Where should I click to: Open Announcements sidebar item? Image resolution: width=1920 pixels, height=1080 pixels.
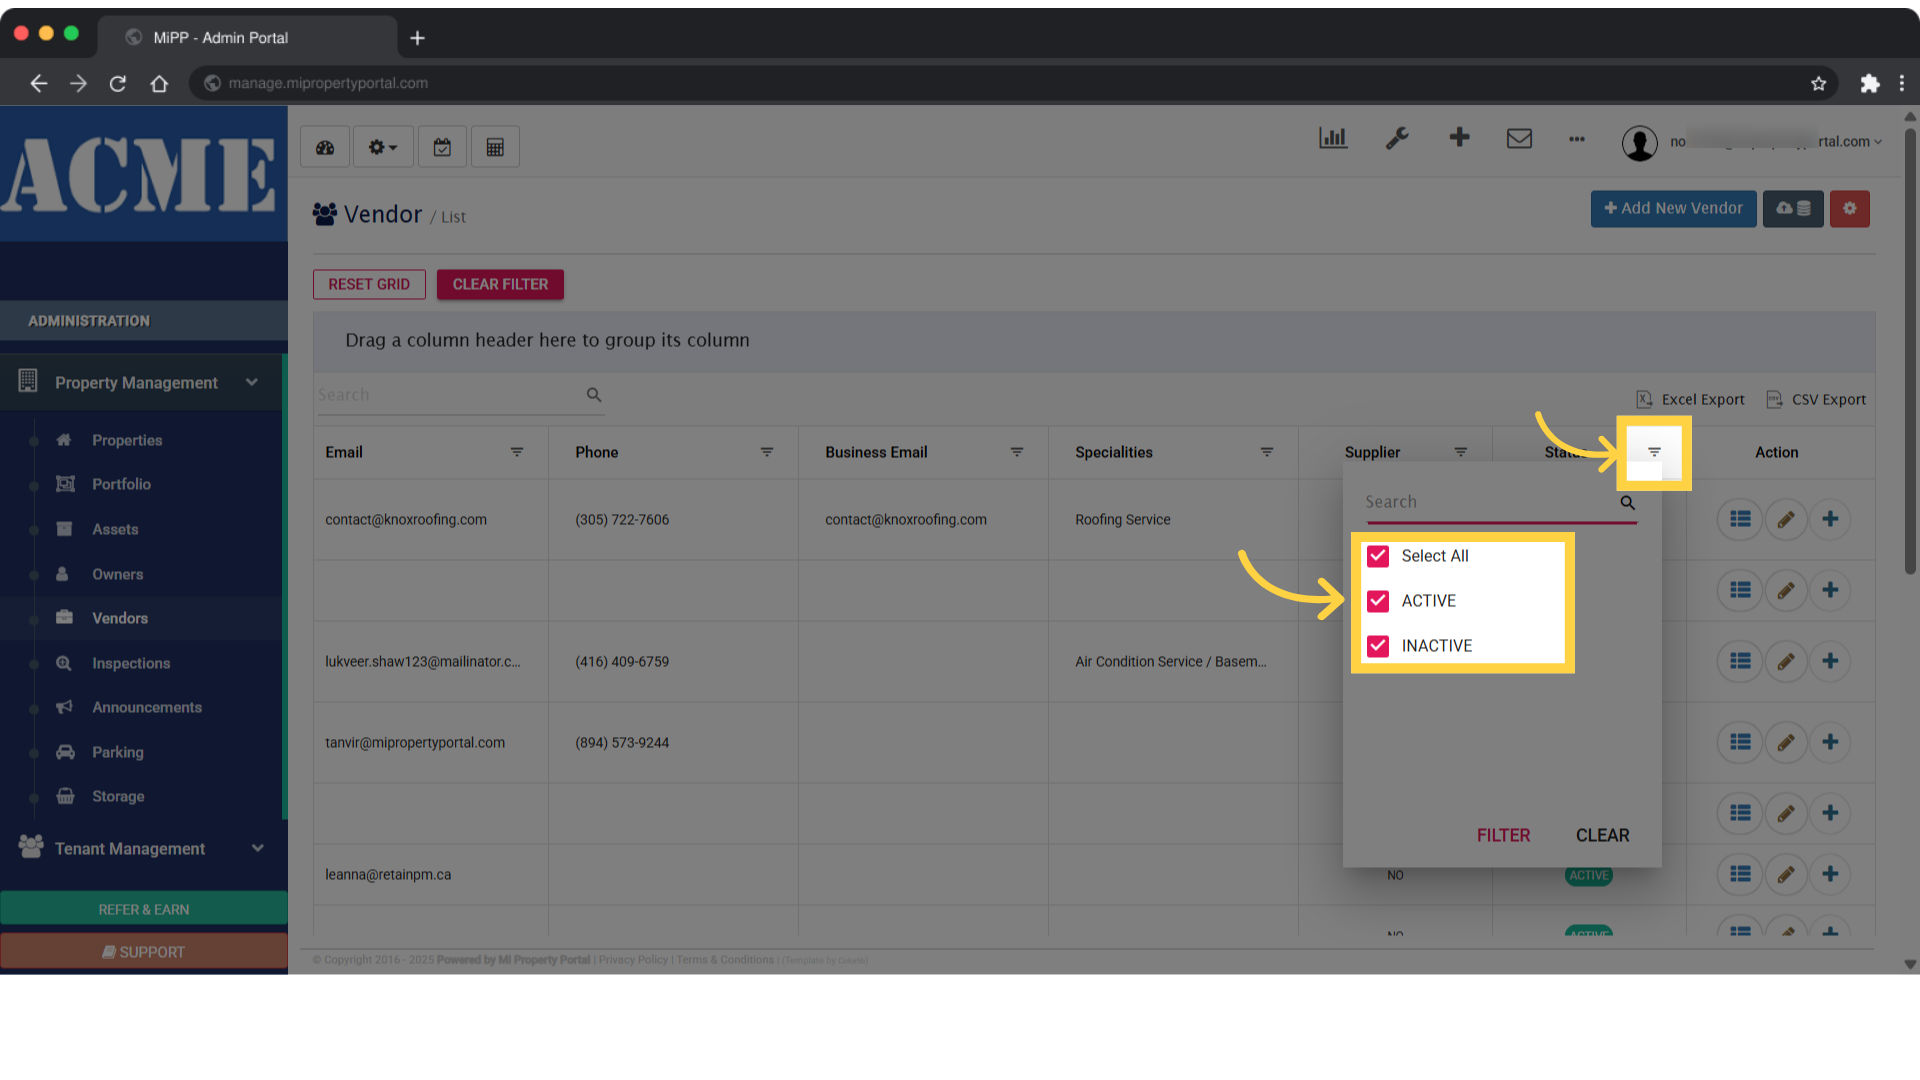pos(147,707)
